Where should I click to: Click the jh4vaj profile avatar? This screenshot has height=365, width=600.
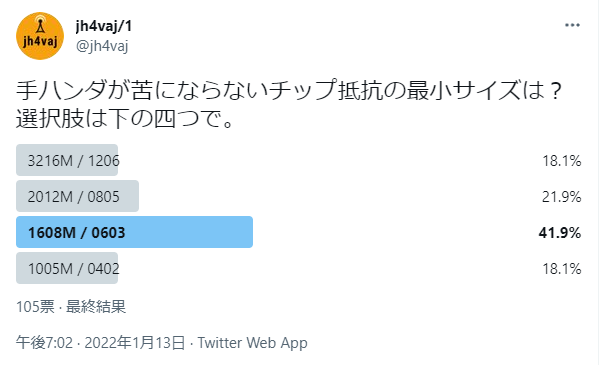pyautogui.click(x=40, y=36)
